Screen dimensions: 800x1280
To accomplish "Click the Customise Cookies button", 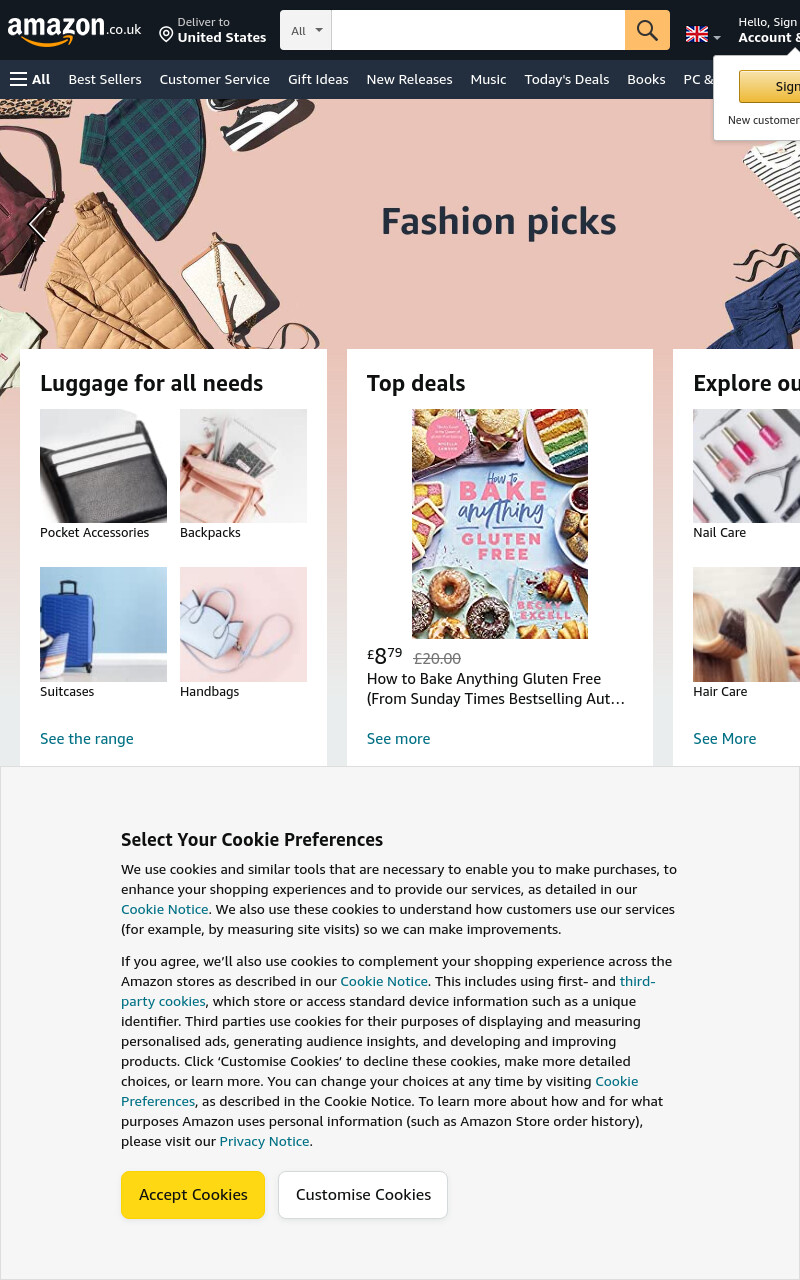I will coord(363,1194).
